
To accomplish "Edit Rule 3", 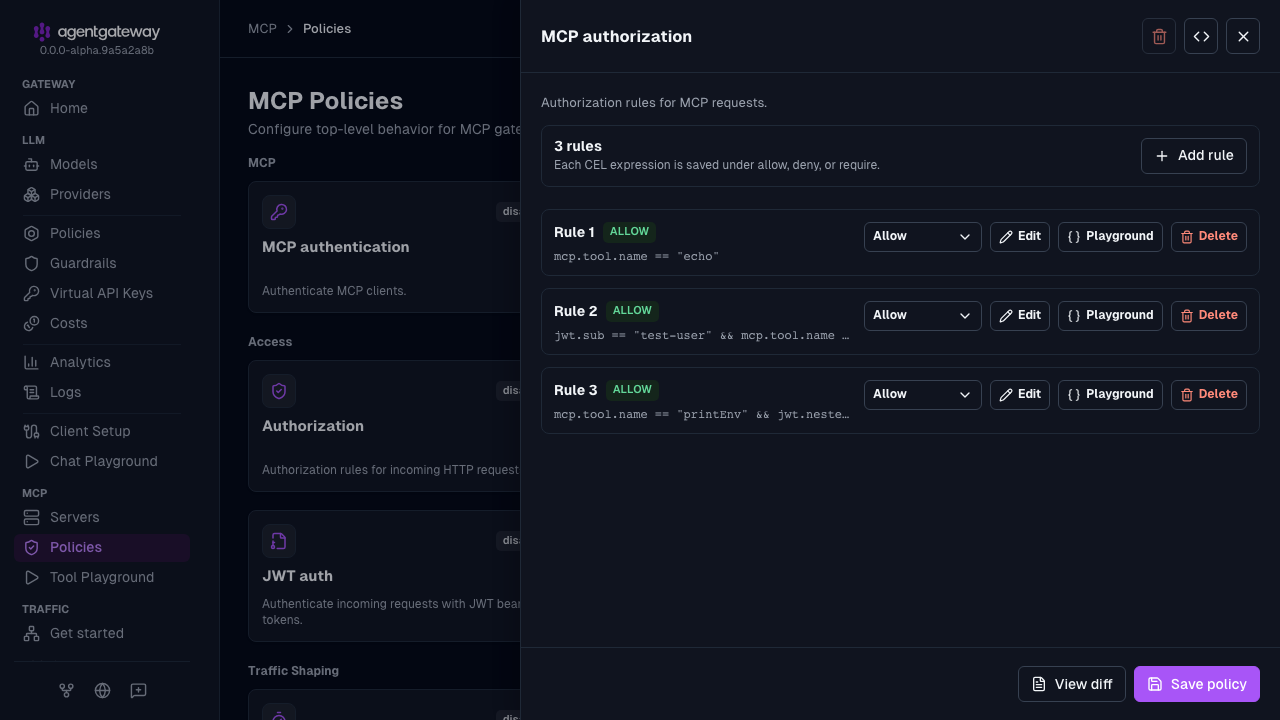I will 1020,394.
